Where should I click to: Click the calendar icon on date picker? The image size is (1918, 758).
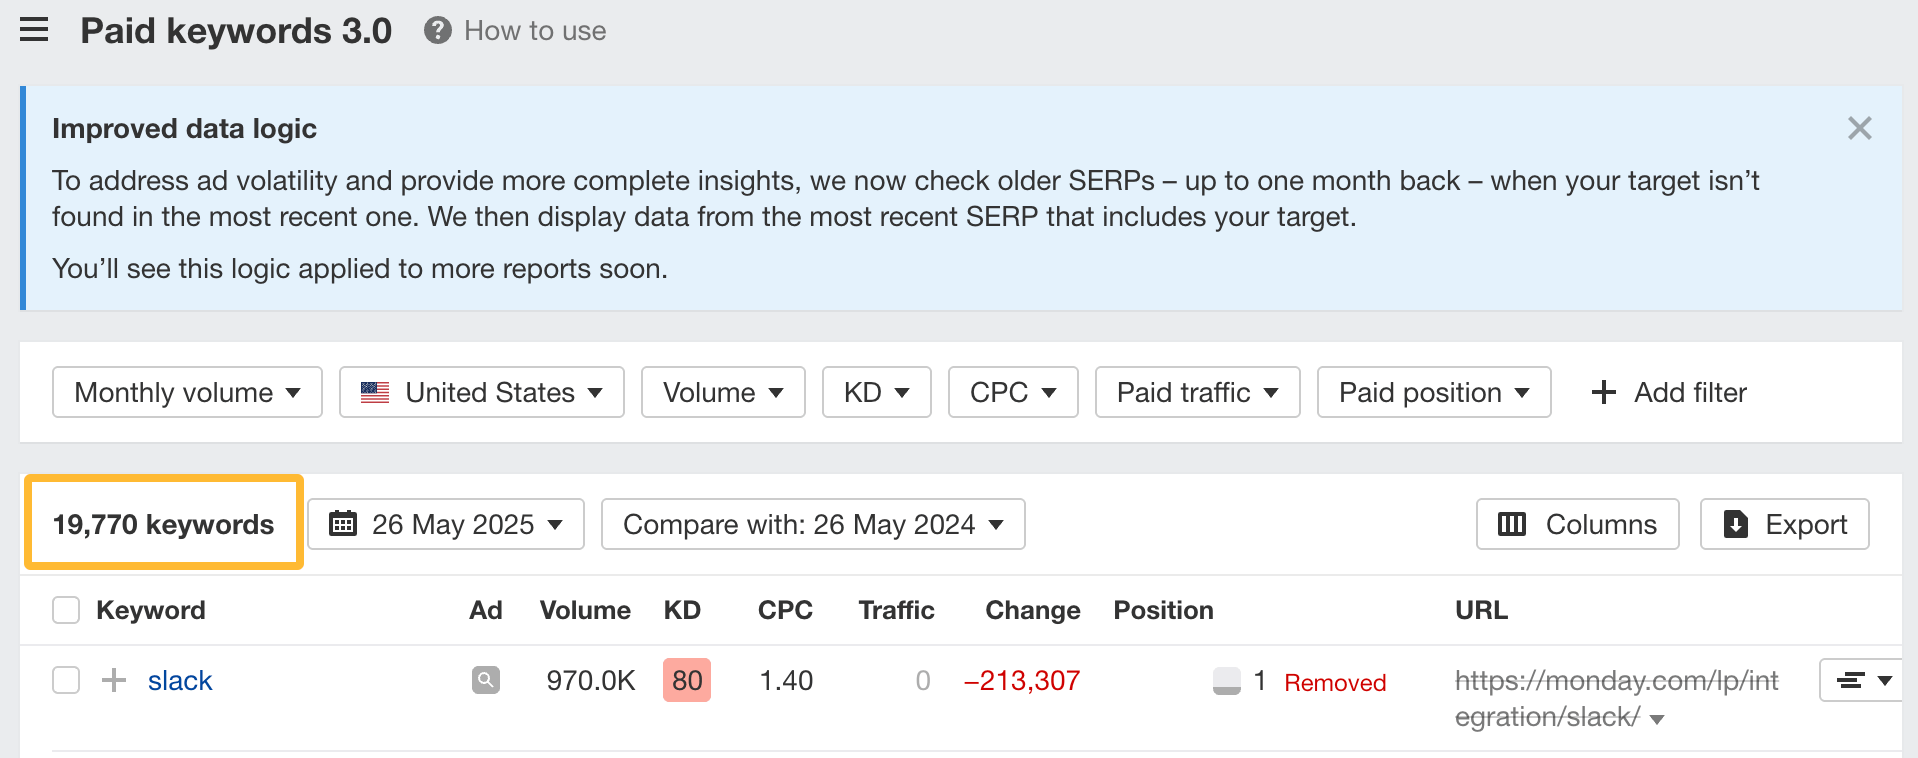(x=343, y=524)
